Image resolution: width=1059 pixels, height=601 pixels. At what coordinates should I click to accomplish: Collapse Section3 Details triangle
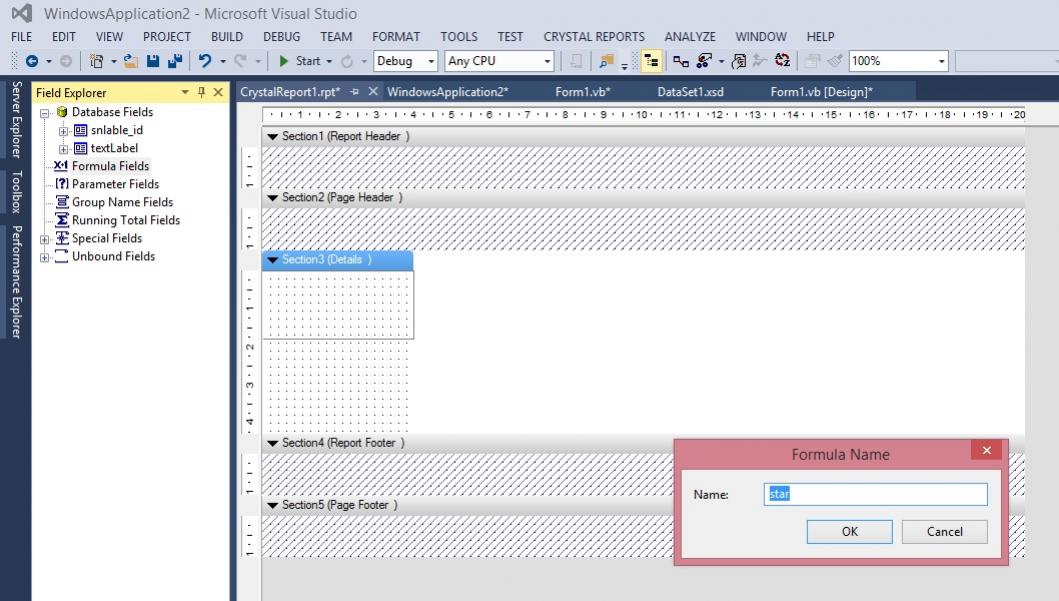click(273, 260)
